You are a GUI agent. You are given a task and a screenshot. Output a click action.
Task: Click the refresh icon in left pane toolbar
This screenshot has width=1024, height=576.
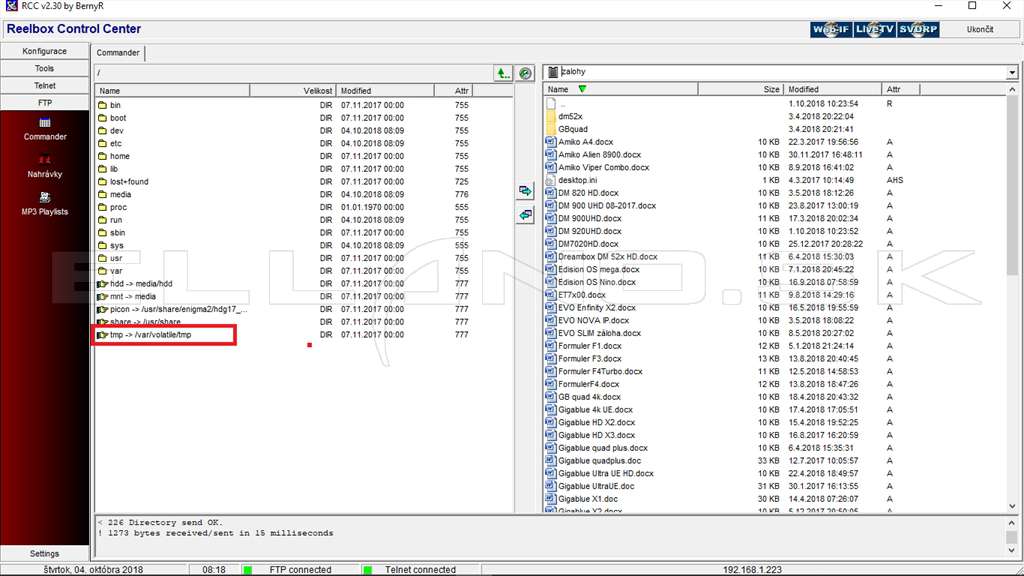(525, 73)
